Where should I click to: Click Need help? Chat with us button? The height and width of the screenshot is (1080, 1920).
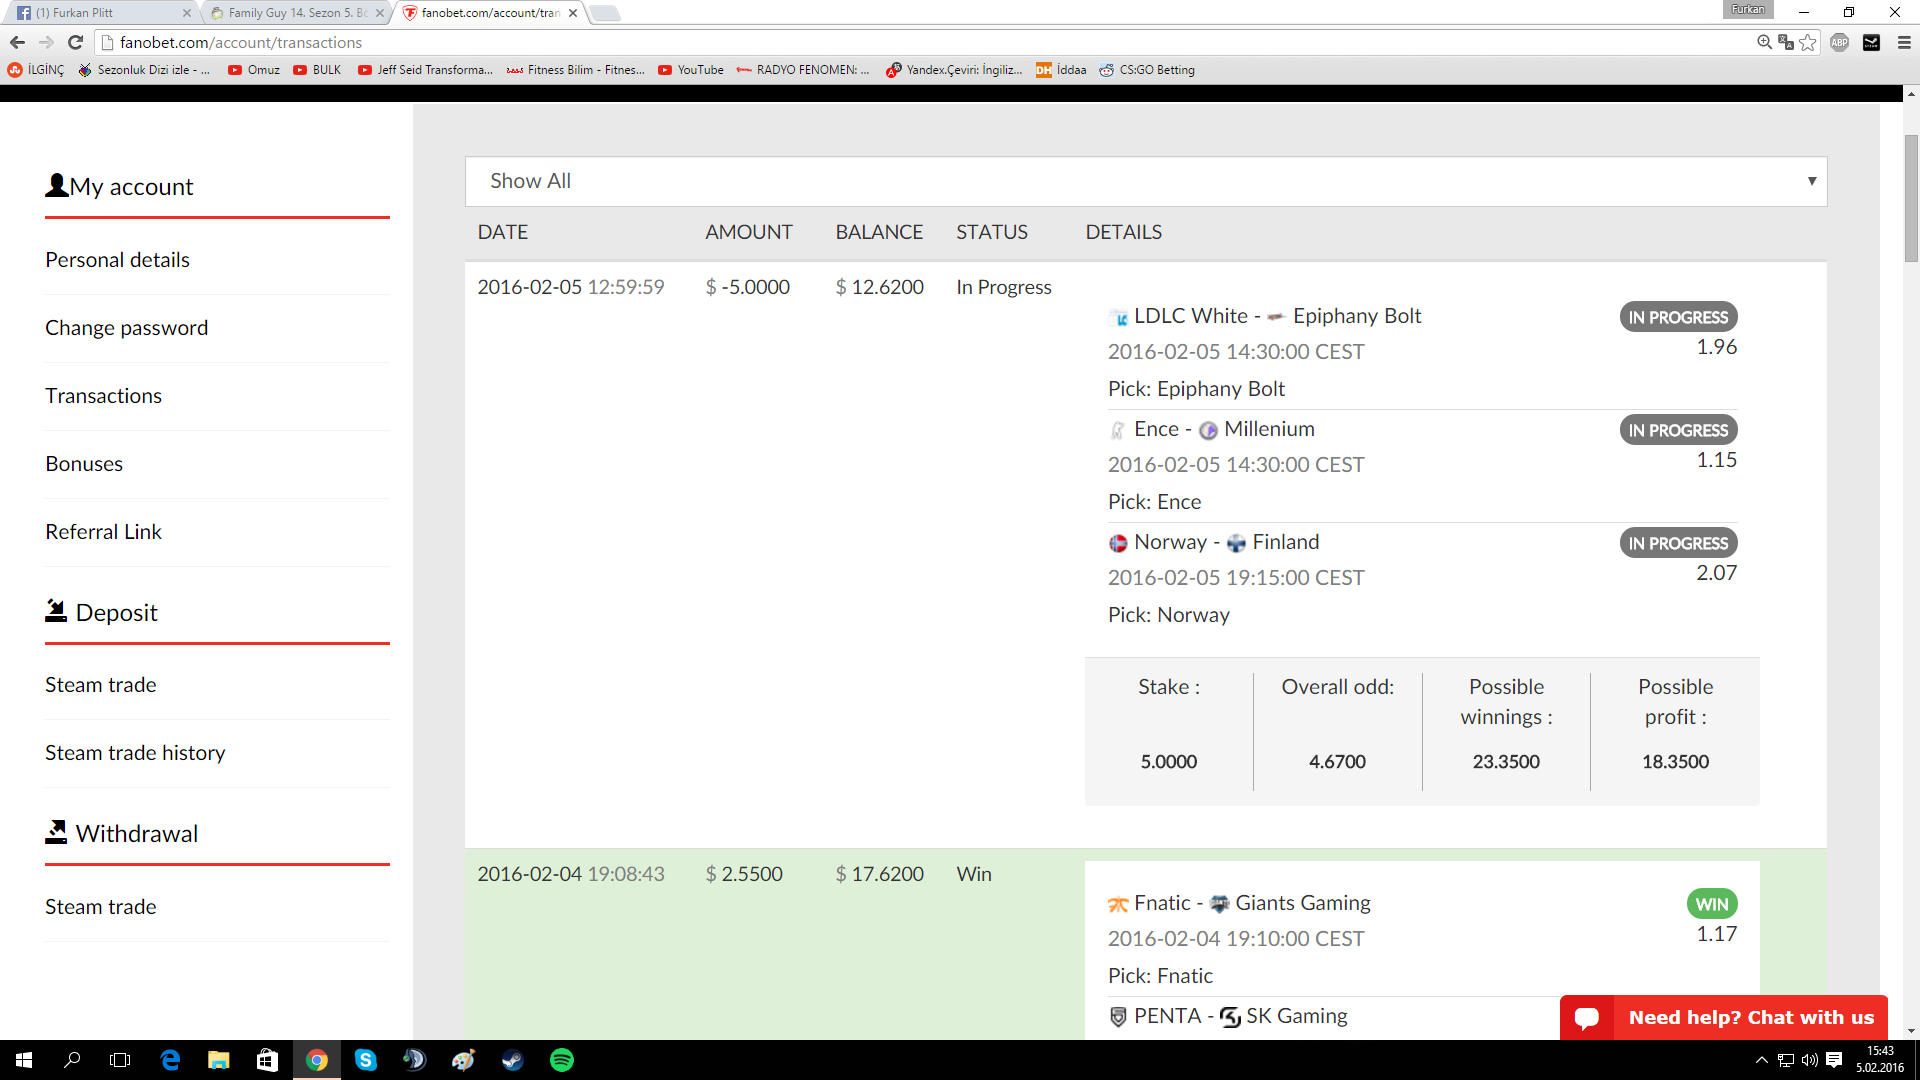coord(1724,1018)
